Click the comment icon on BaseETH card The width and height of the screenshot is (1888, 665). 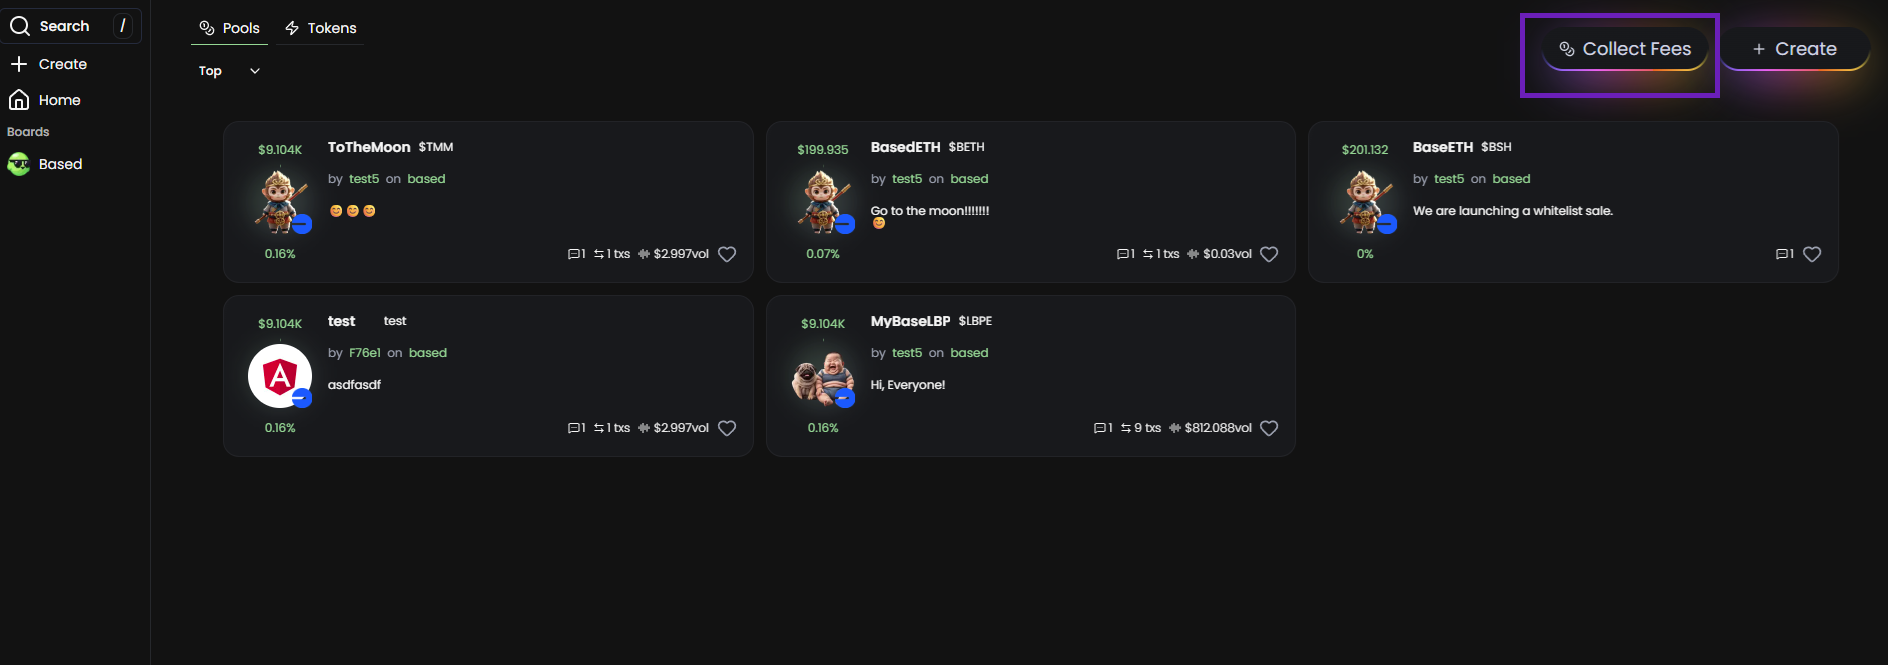point(1782,254)
